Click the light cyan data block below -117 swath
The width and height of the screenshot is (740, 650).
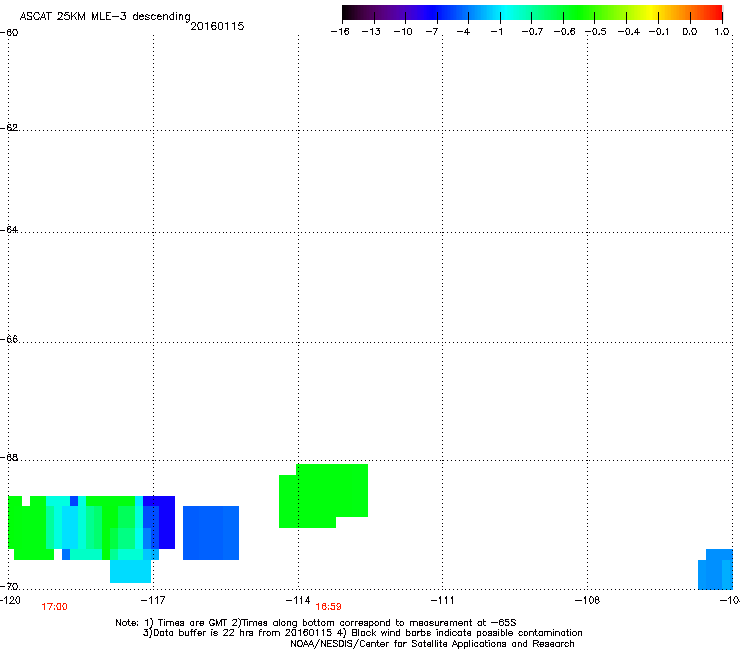click(x=130, y=571)
